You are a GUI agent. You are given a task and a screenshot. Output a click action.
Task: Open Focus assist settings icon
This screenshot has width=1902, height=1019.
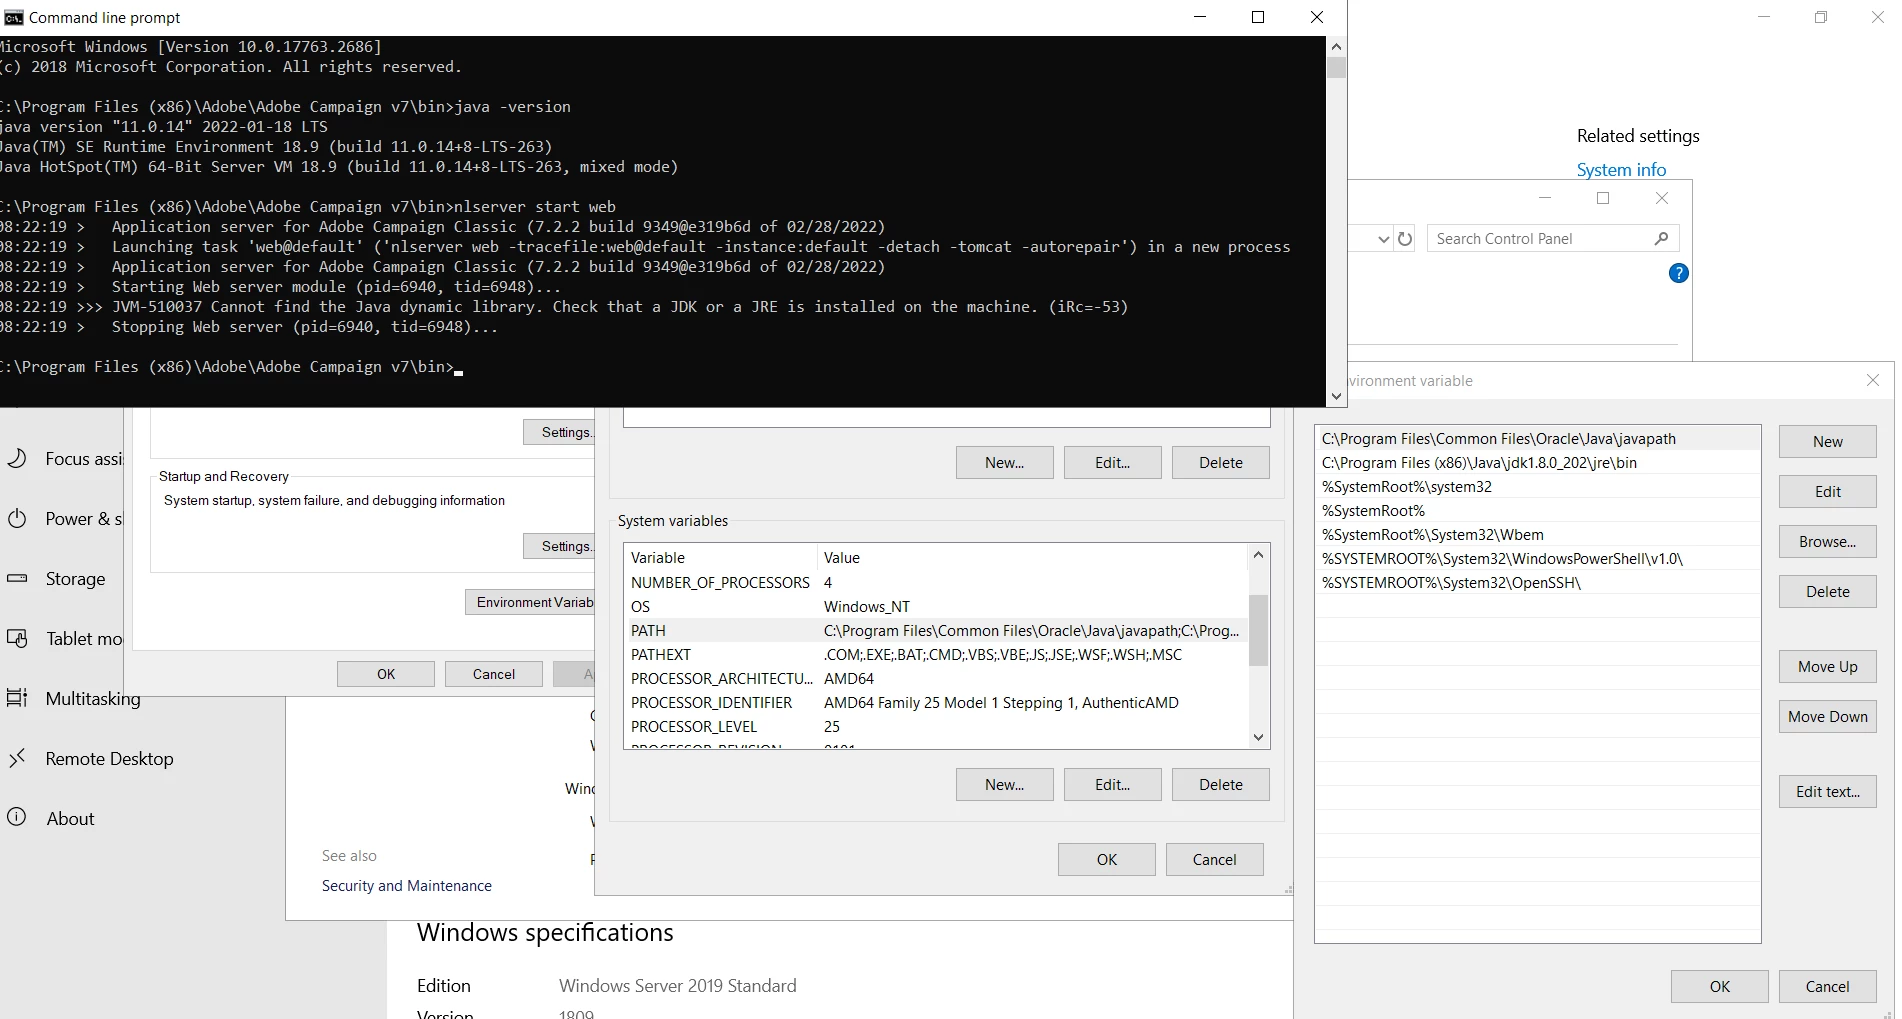point(17,458)
